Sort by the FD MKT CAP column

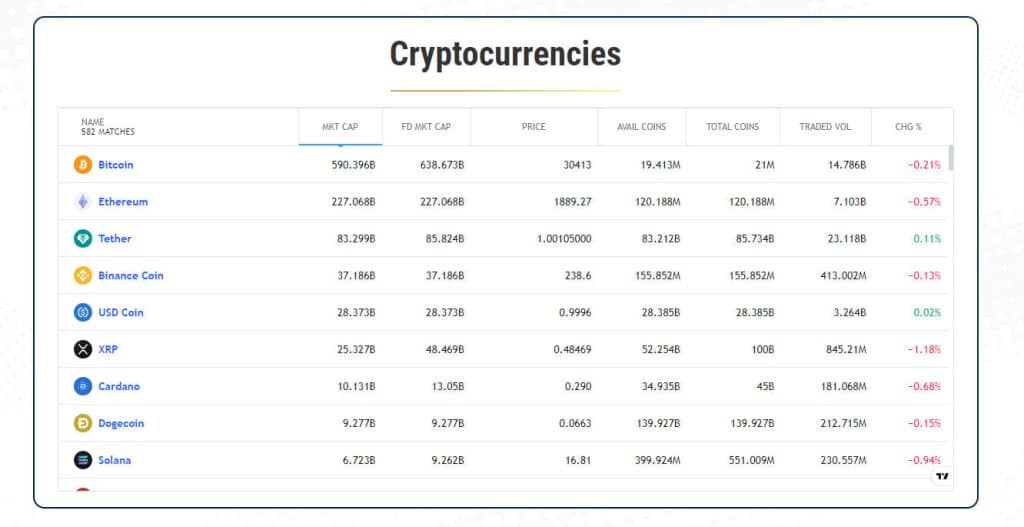click(x=426, y=127)
